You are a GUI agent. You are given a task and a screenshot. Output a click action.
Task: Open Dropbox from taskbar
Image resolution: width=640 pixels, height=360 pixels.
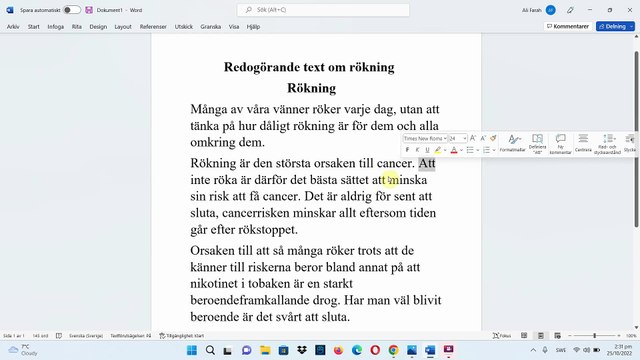tap(302, 350)
